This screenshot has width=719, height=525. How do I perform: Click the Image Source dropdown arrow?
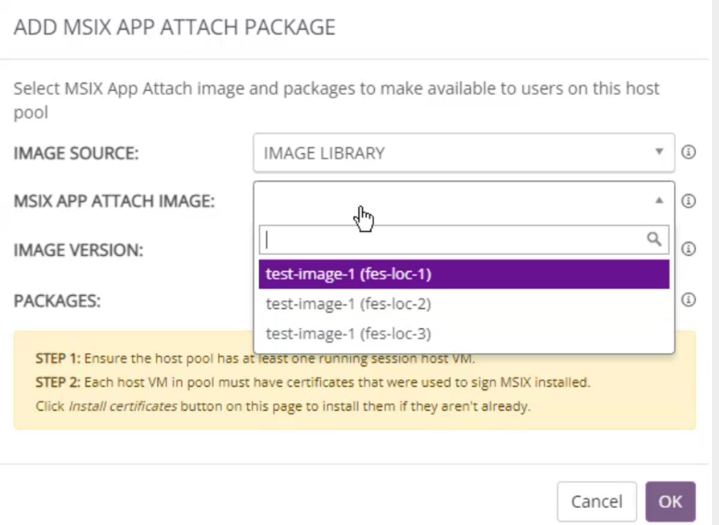[658, 152]
